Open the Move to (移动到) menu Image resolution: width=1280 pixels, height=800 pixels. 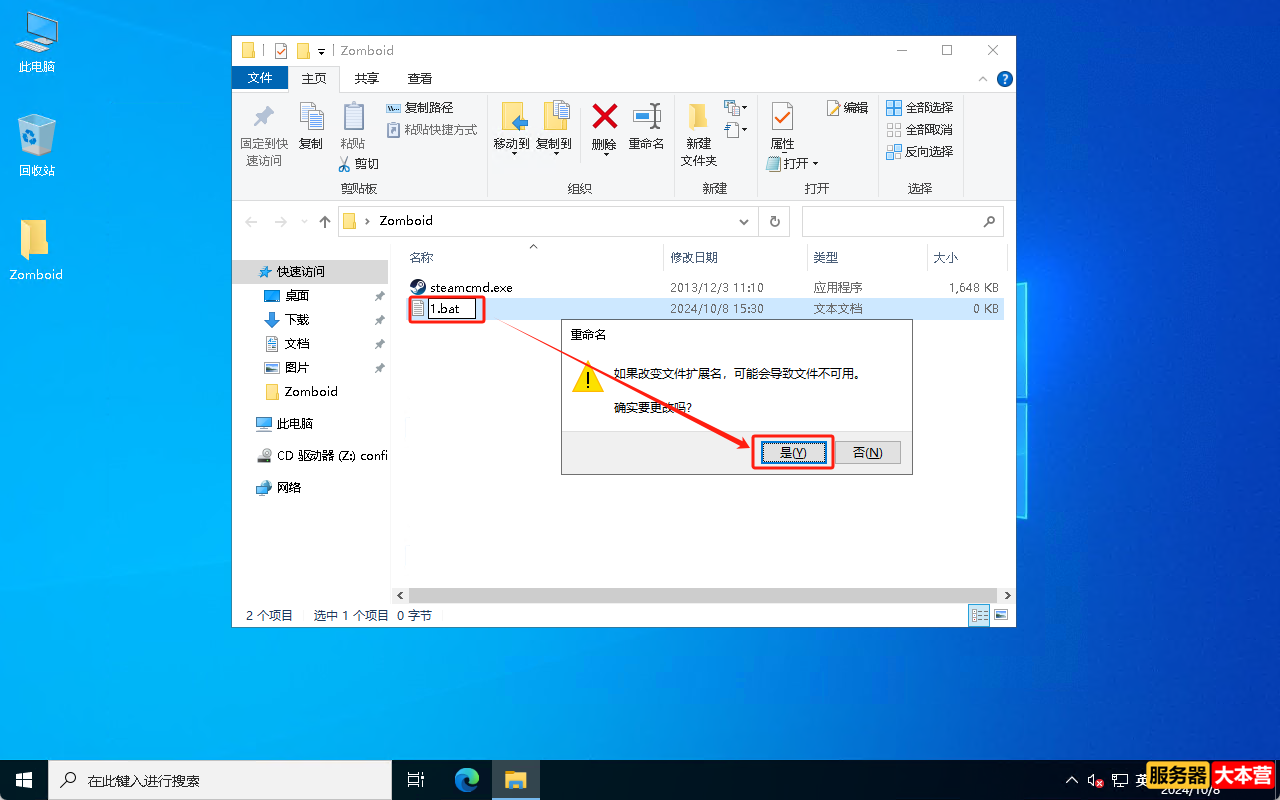[x=512, y=127]
